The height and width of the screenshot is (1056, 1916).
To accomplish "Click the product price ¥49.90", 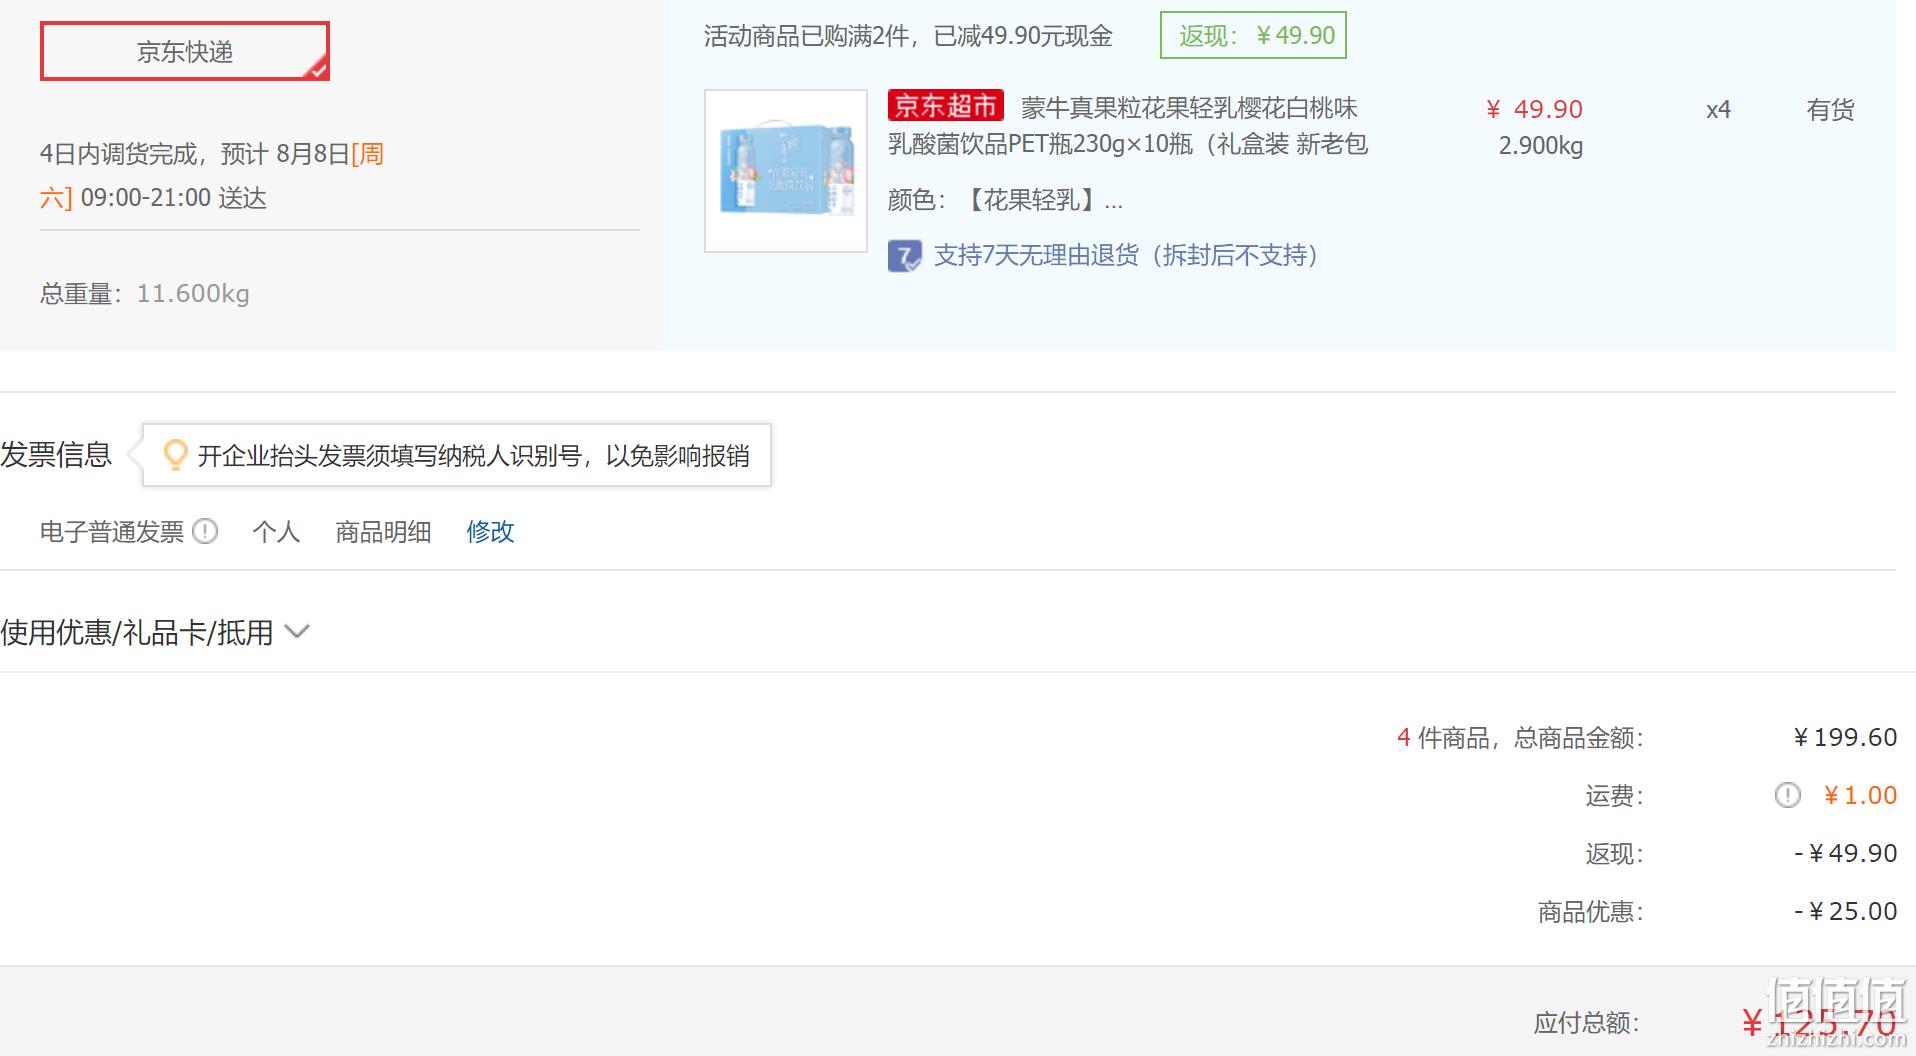I will tap(1534, 109).
